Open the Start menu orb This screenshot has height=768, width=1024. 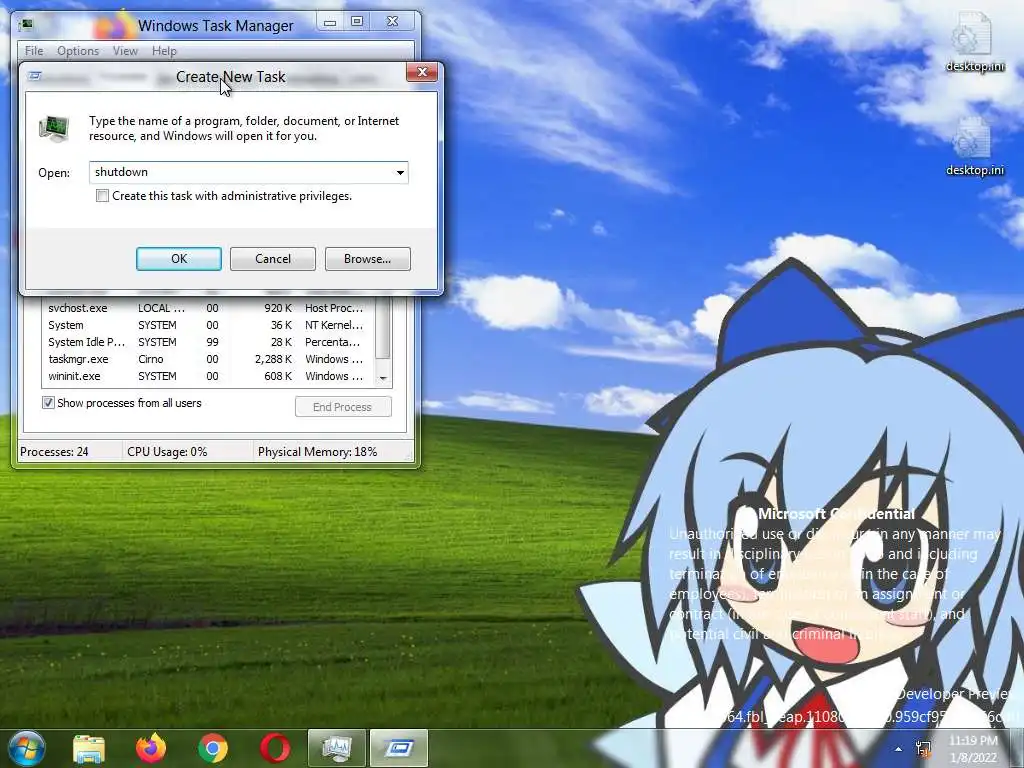[x=26, y=748]
